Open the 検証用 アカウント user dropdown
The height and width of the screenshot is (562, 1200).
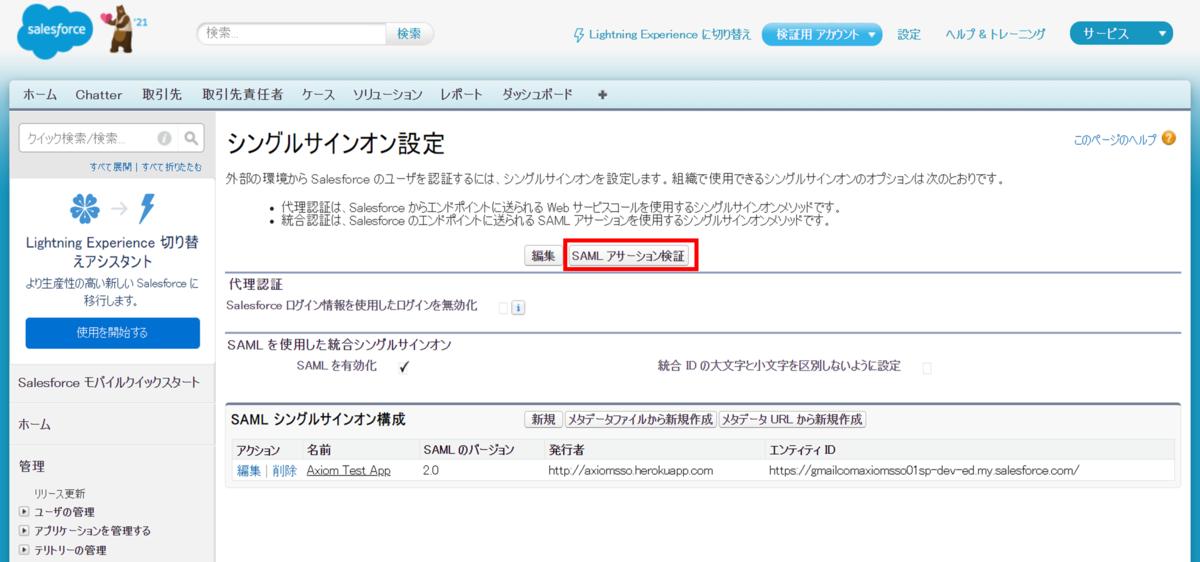tap(822, 34)
